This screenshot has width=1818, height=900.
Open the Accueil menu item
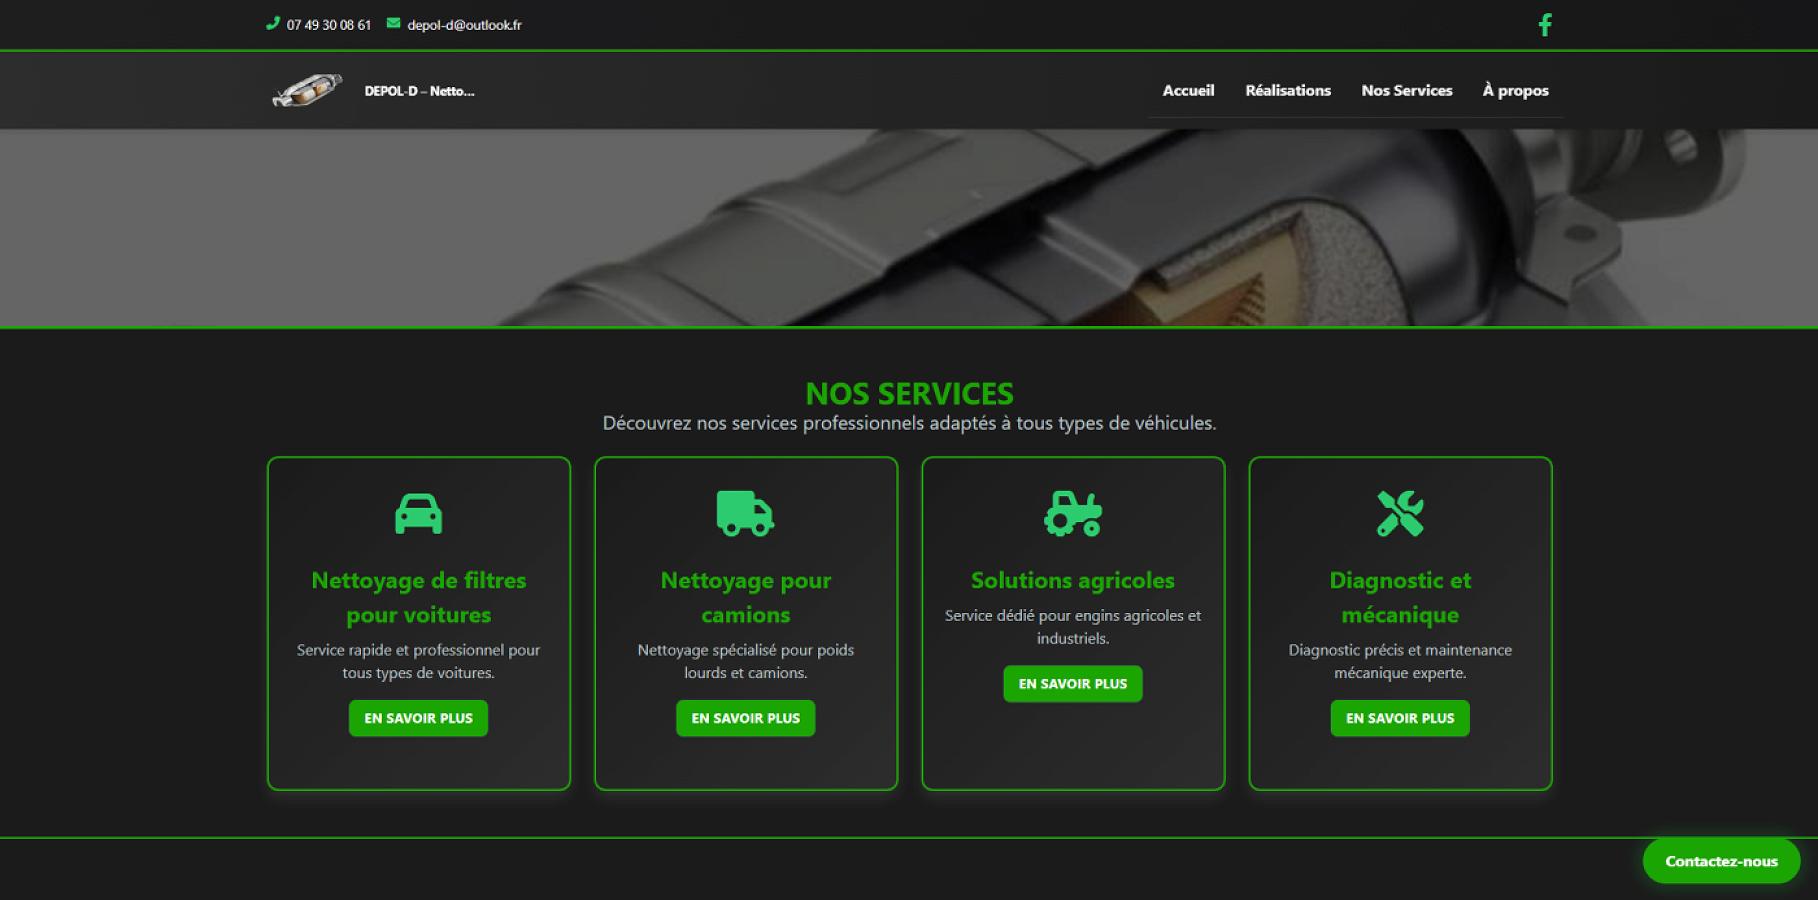coord(1187,90)
